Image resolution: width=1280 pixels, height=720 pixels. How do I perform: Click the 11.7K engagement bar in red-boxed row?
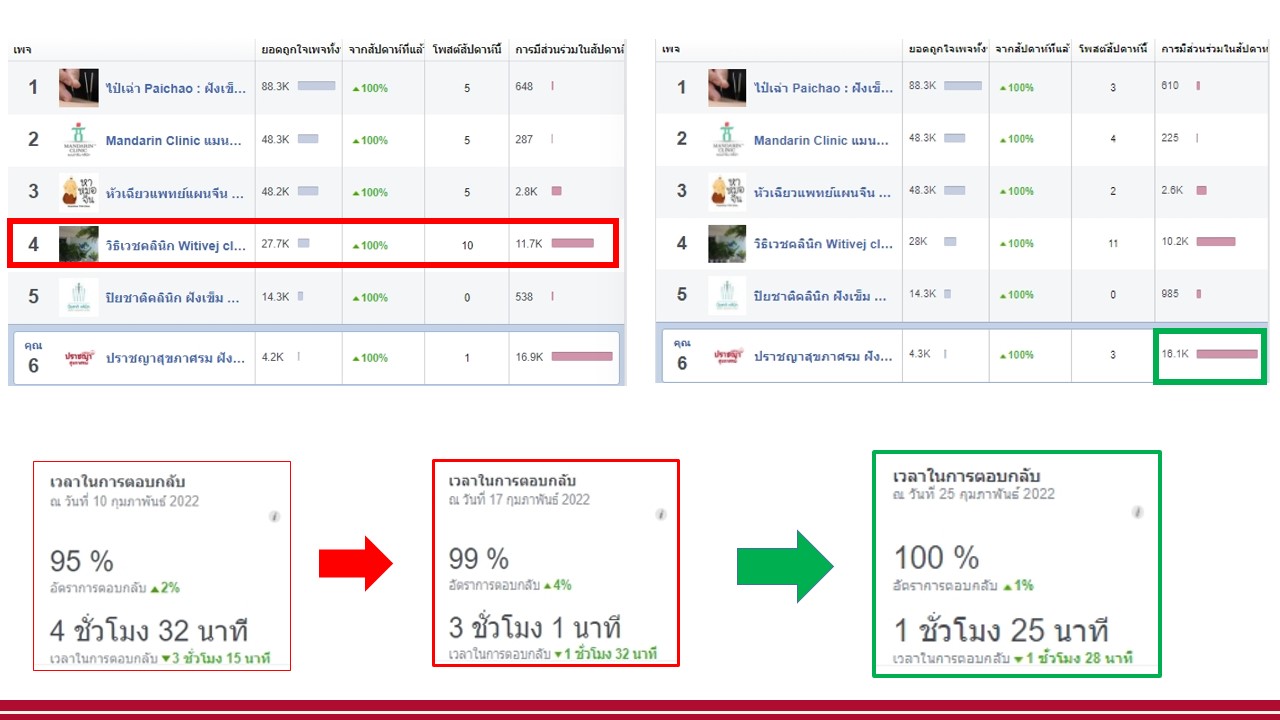[572, 243]
